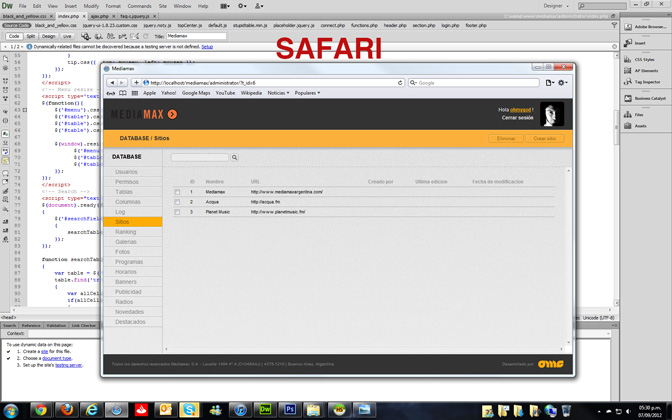672x420 pixels.
Task: Open Internet Explorer from the taskbar
Action: (91, 410)
